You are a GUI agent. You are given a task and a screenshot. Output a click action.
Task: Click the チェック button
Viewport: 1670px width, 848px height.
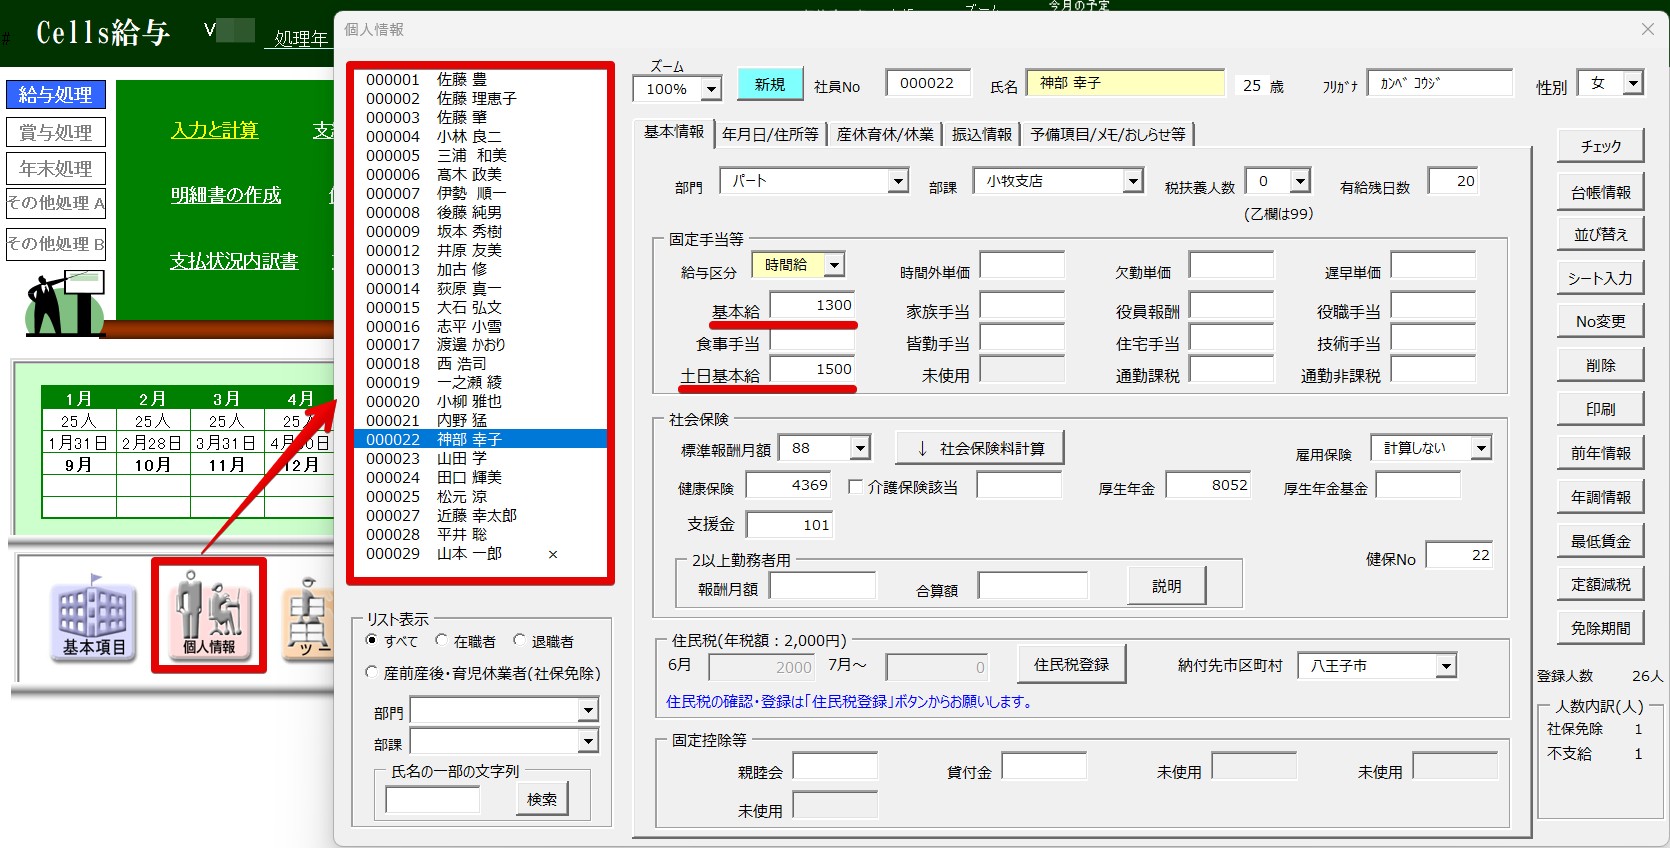pos(1600,146)
